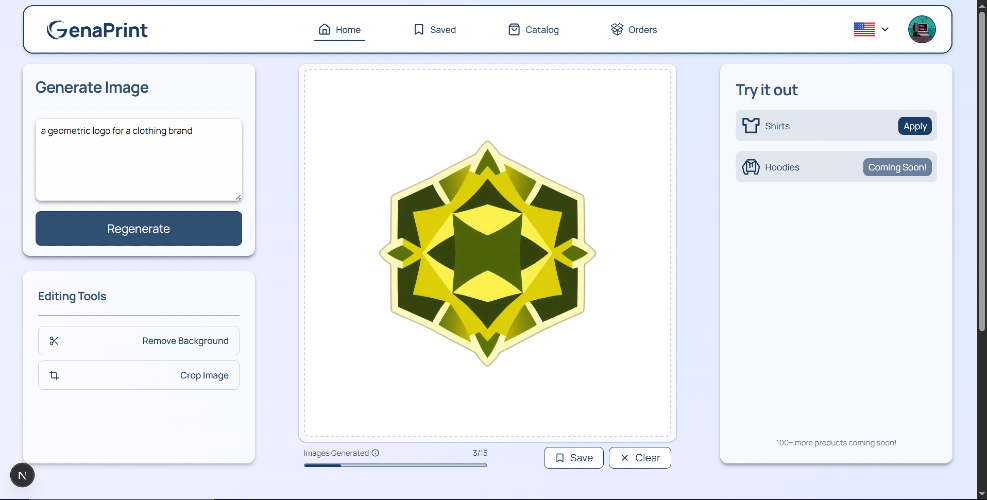The width and height of the screenshot is (987, 500).
Task: Open the Home tab
Action: (339, 30)
